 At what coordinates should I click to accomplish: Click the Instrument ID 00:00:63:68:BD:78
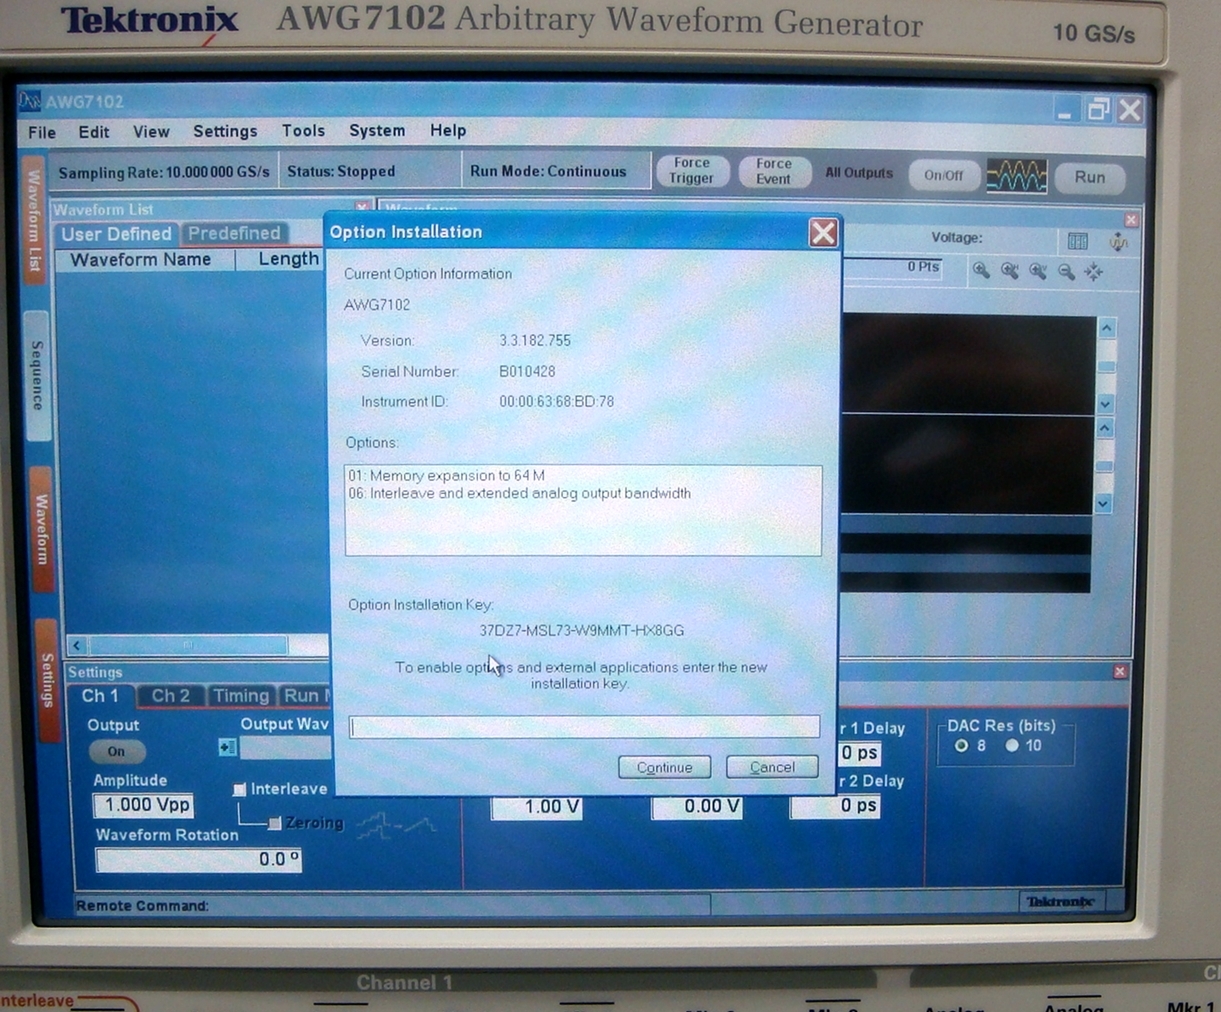(557, 402)
